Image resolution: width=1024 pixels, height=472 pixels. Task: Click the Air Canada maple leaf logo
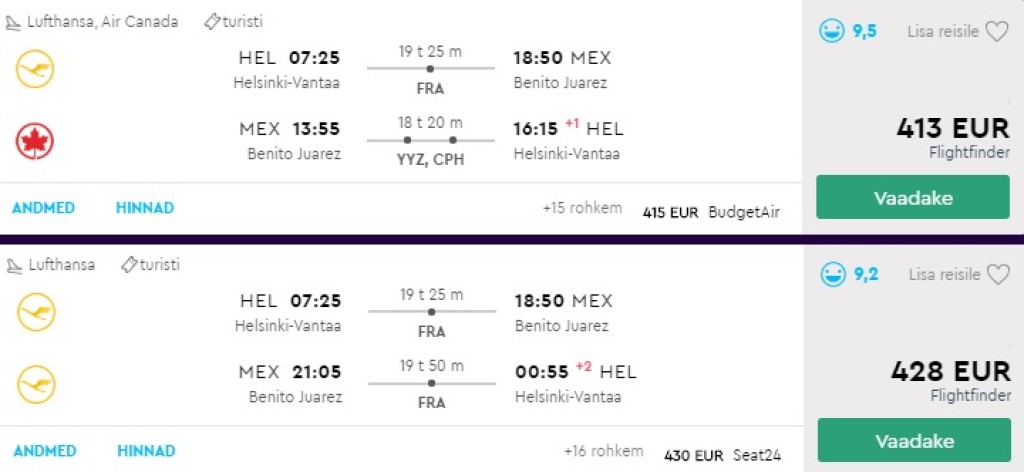35,141
